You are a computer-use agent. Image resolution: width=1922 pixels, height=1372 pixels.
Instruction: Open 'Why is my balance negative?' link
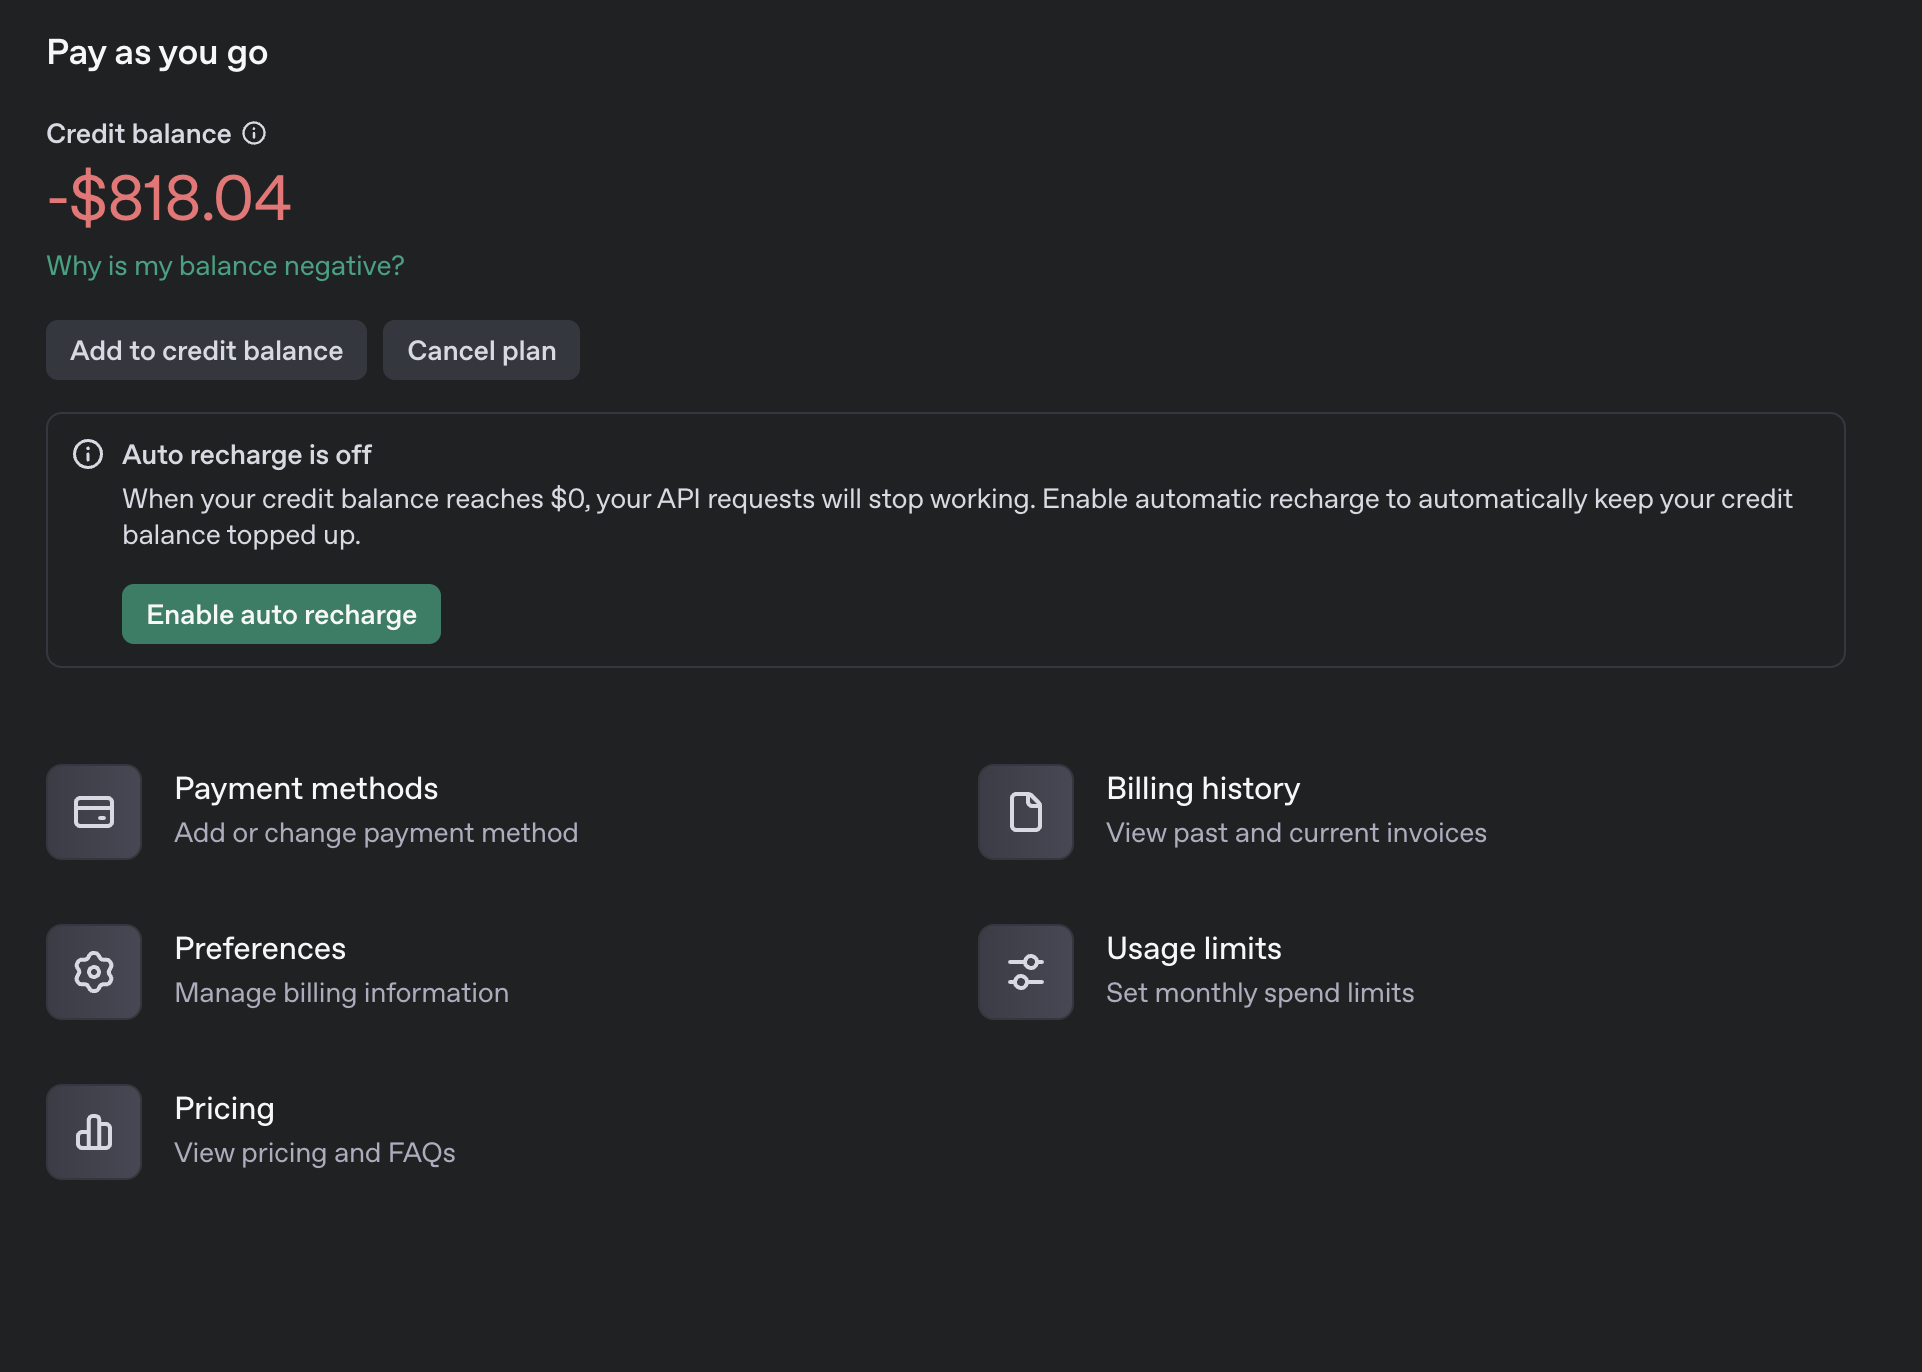tap(225, 266)
